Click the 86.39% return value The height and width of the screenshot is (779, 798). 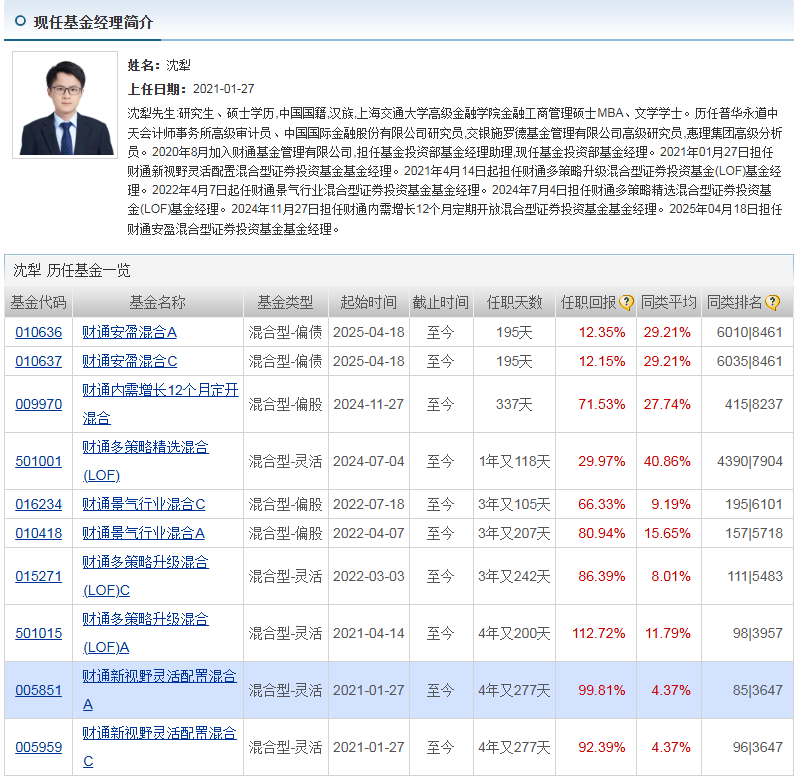click(x=602, y=576)
